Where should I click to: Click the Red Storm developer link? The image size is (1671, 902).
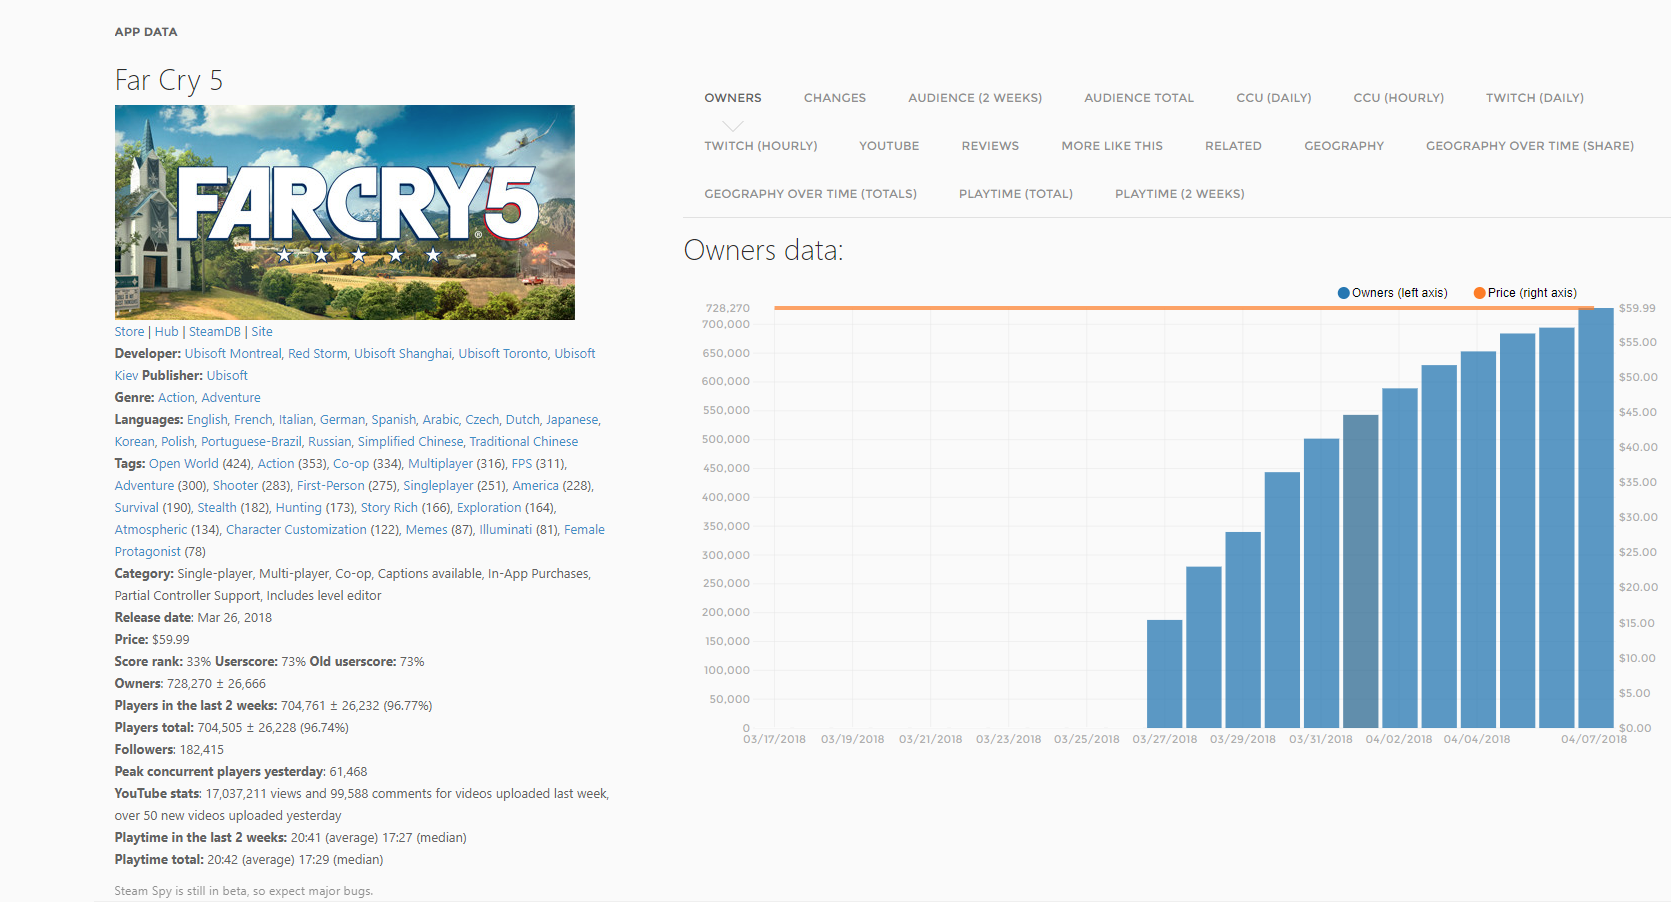[318, 354]
